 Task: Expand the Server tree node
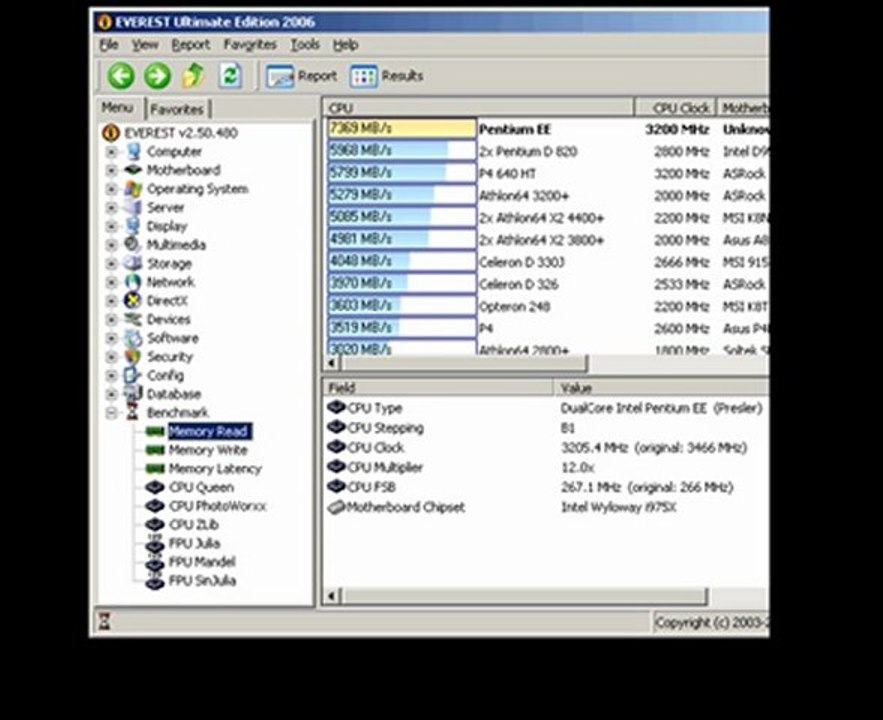point(112,207)
